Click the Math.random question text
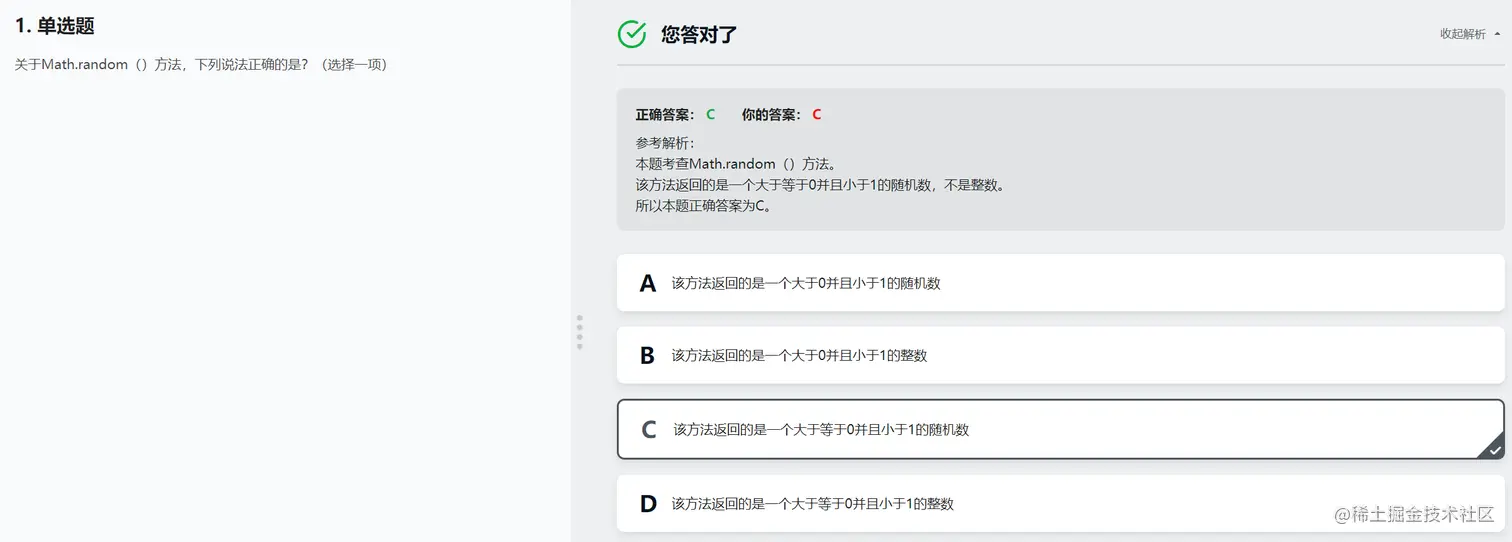The width and height of the screenshot is (1512, 542). 200,64
